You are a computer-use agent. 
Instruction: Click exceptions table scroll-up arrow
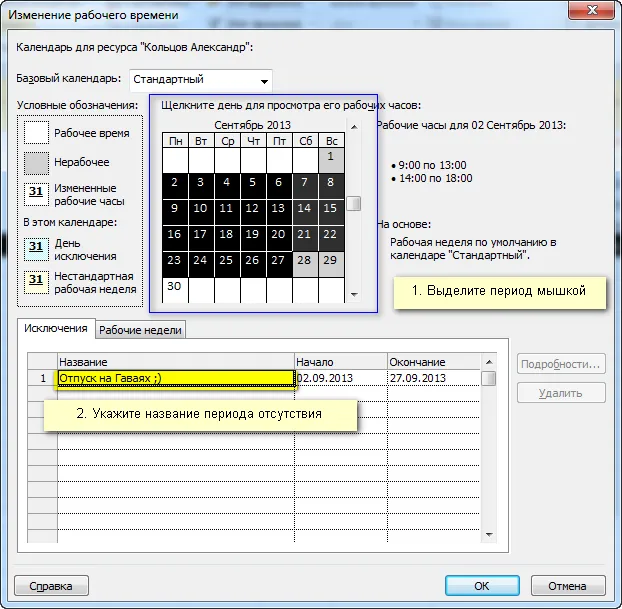(489, 362)
